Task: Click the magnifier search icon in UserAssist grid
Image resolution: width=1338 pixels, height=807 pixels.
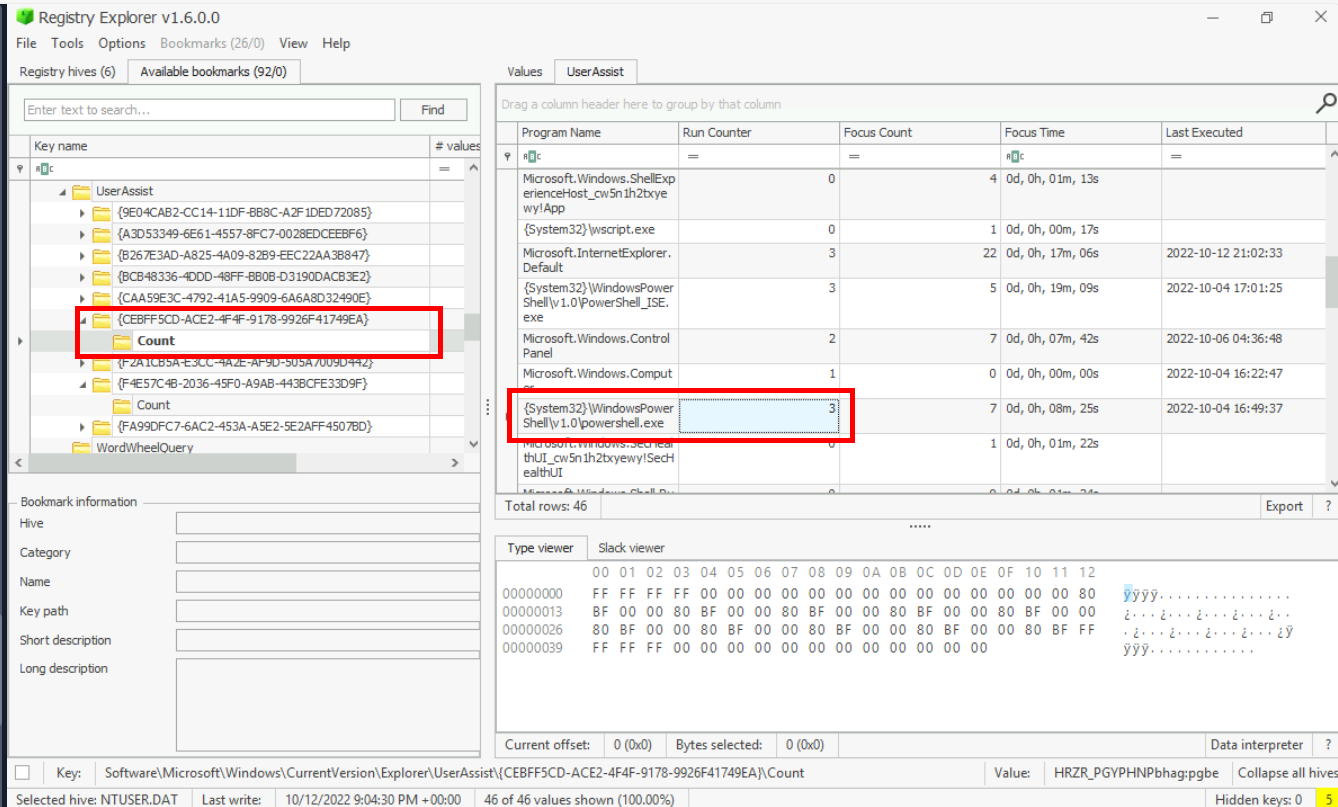Action: tap(1325, 103)
